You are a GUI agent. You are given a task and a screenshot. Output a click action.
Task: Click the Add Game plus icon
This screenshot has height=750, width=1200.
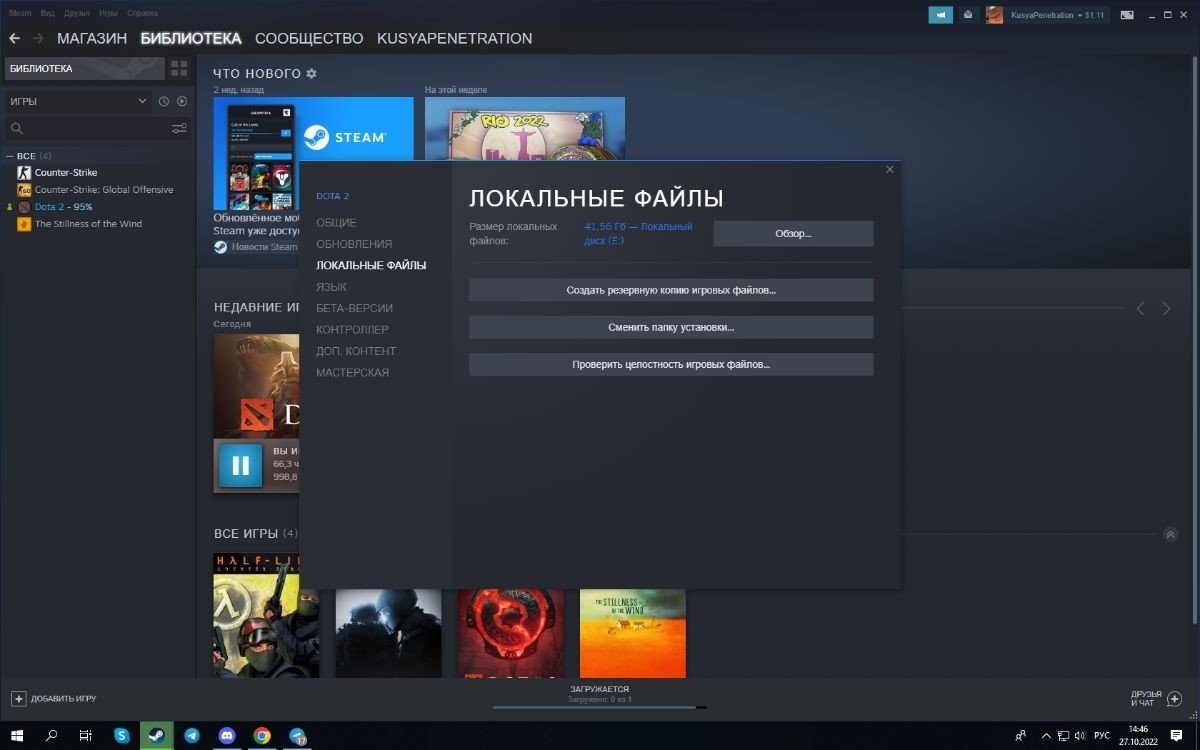coord(18,698)
